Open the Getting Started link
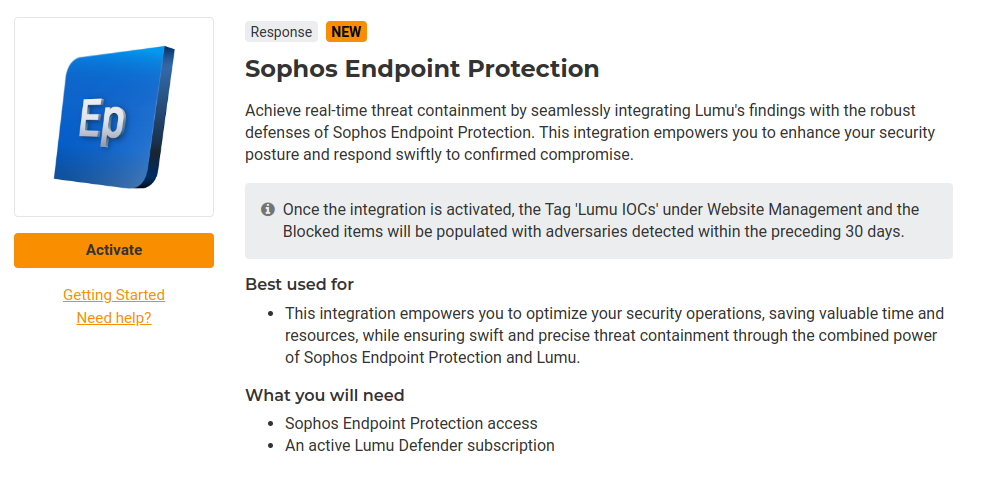 click(114, 295)
